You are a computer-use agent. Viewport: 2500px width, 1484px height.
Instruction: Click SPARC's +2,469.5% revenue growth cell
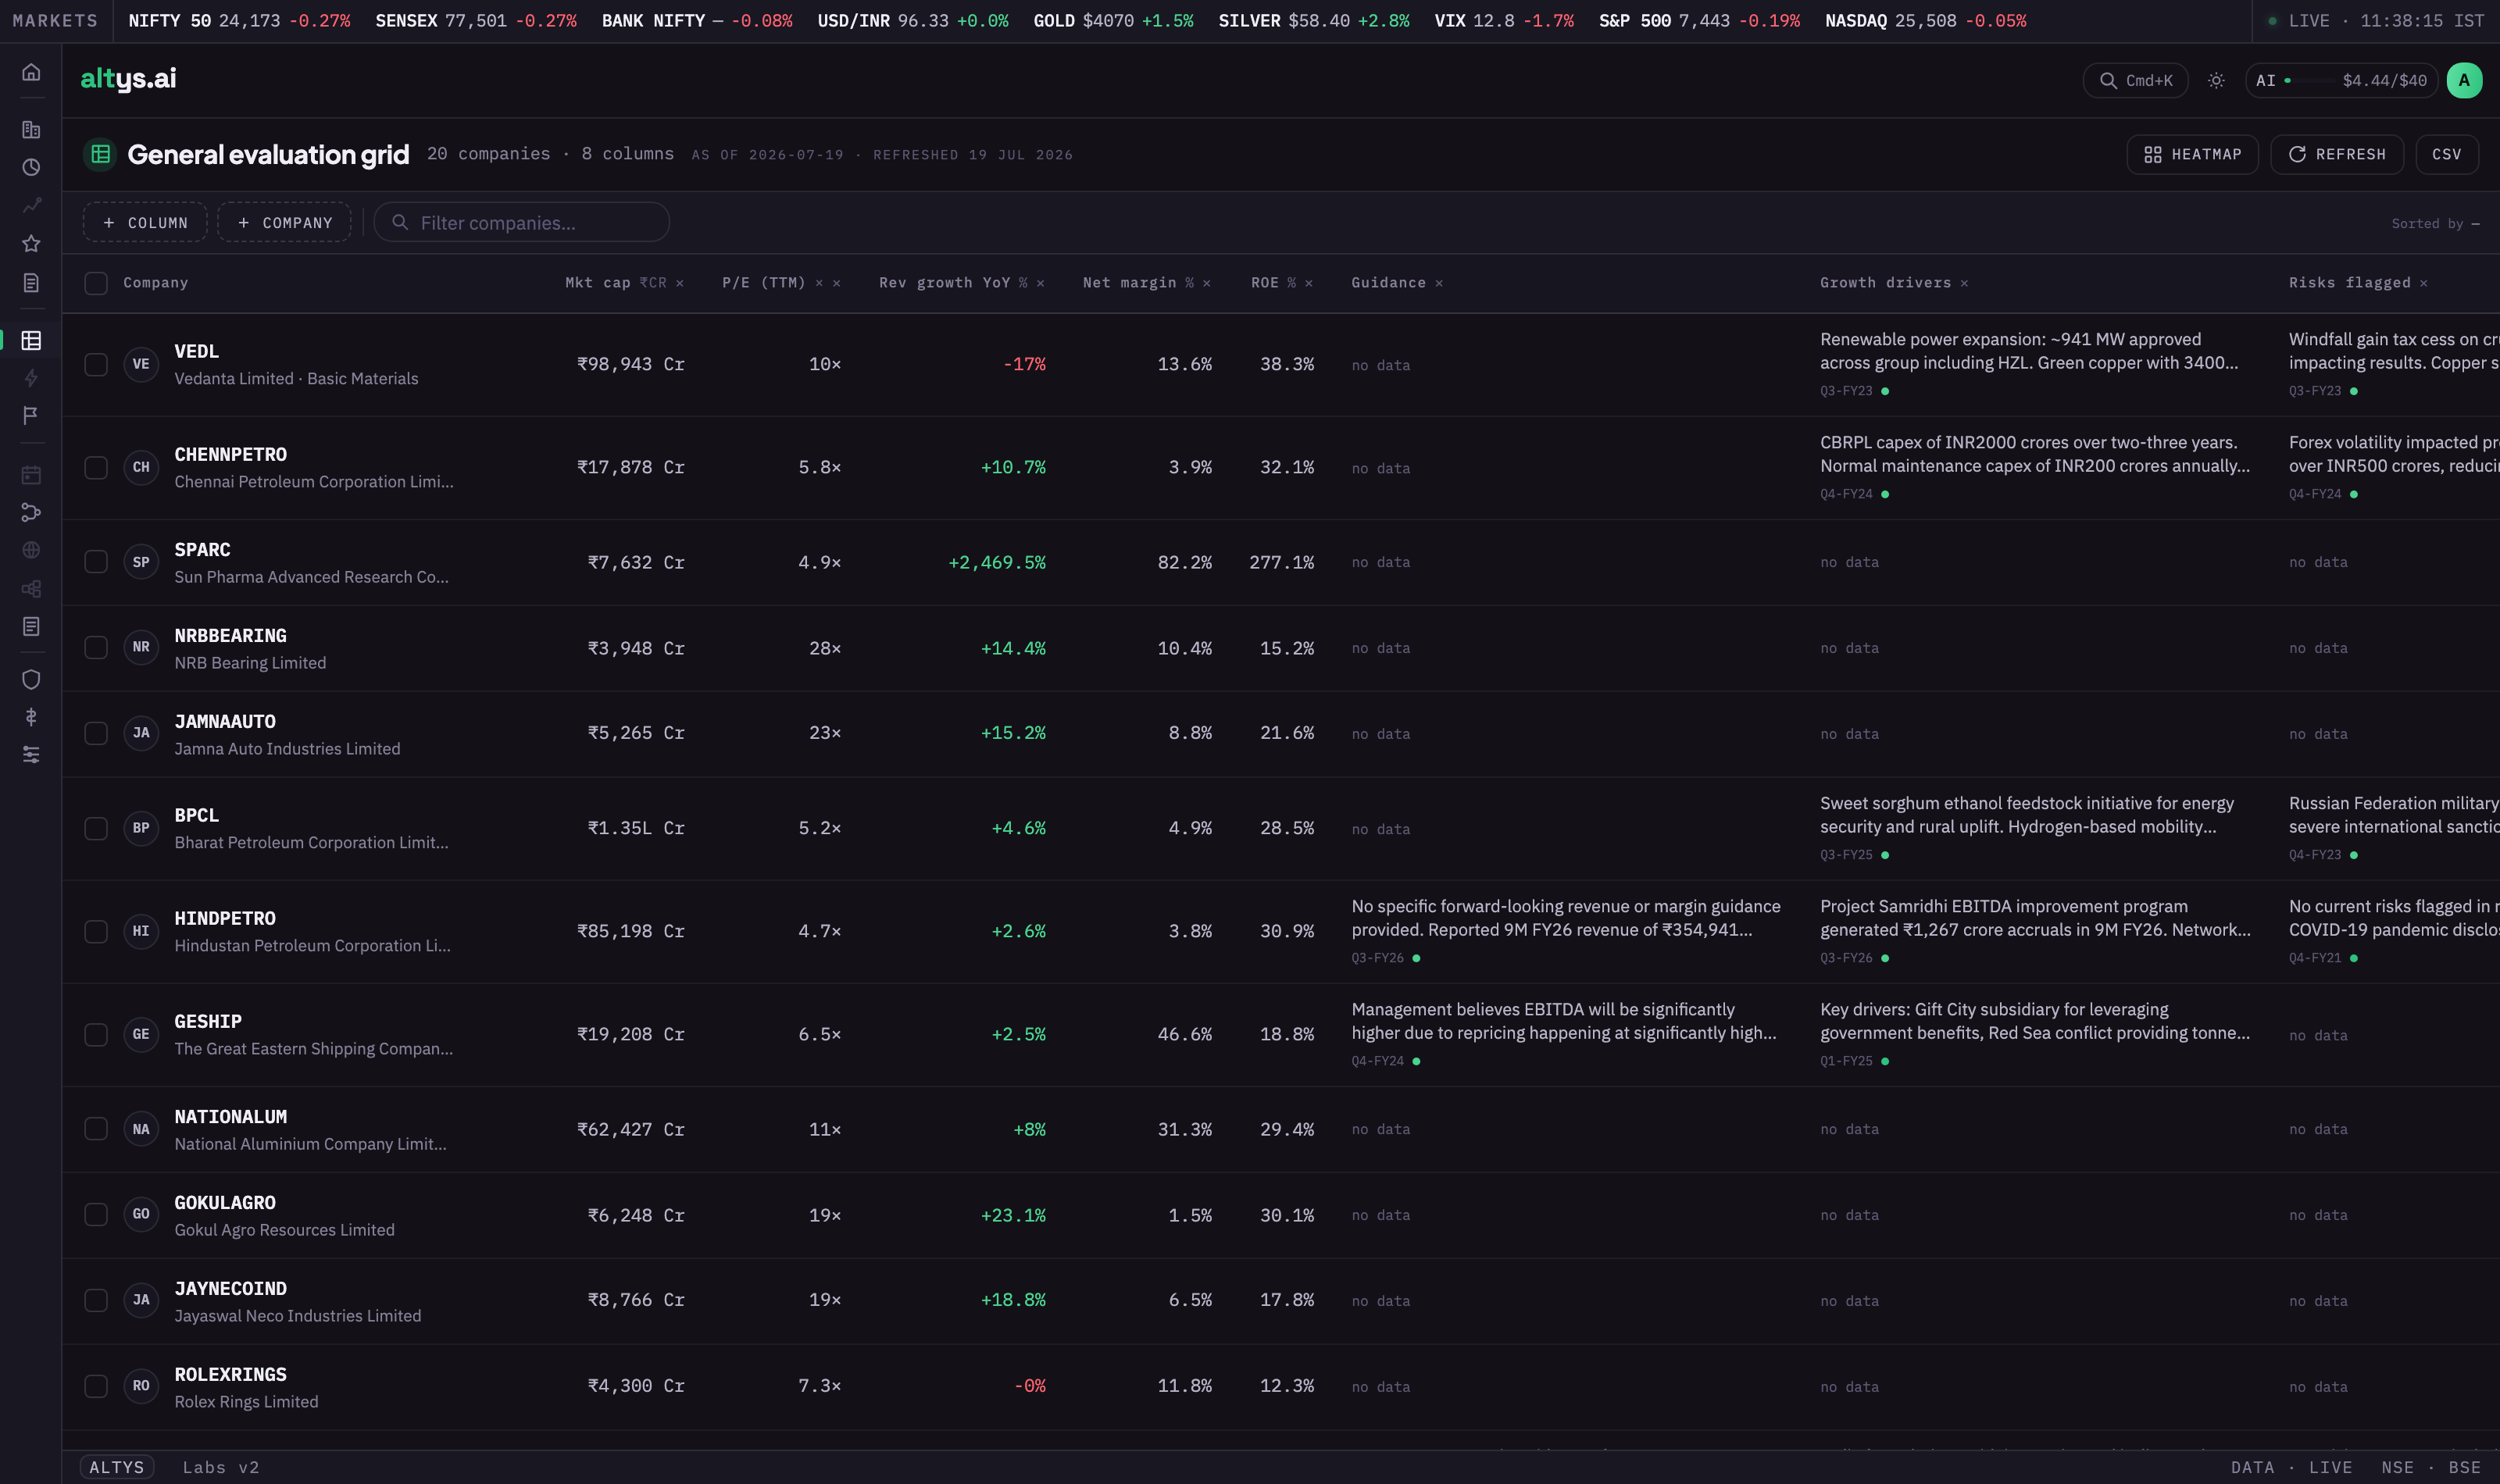997,562
